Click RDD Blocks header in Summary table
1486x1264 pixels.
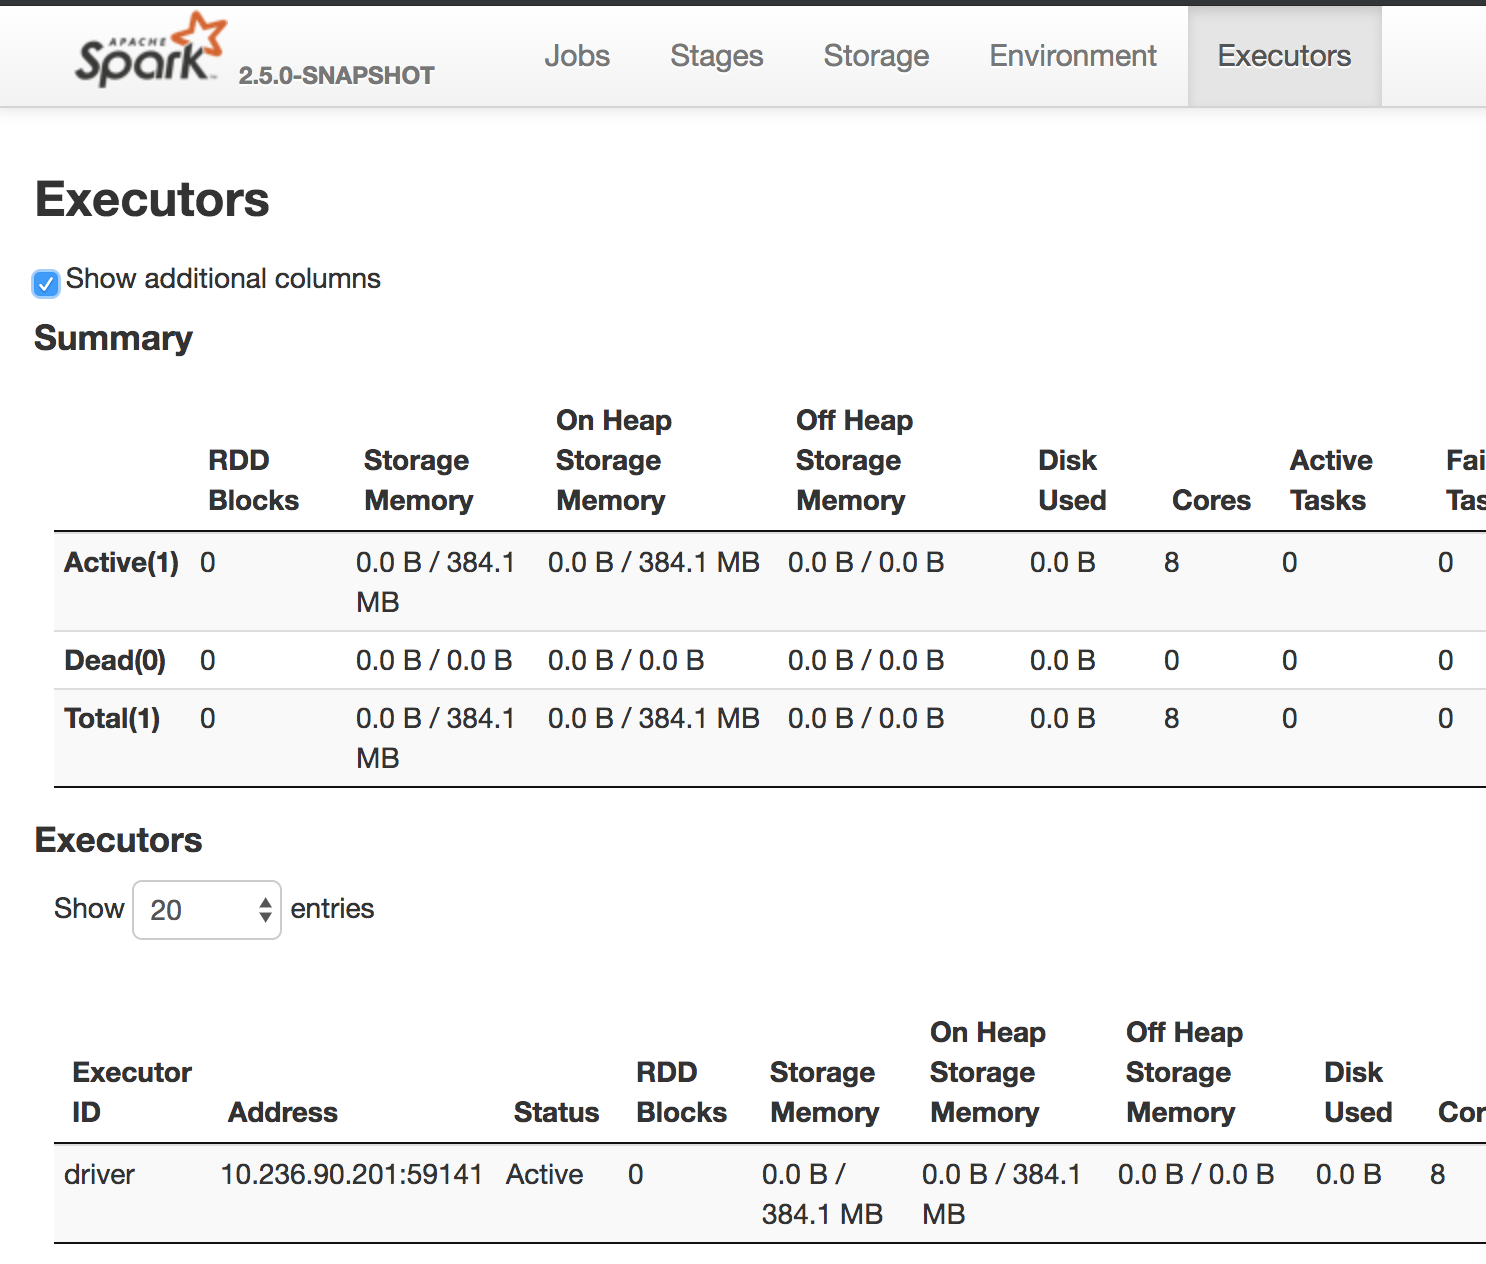(x=254, y=480)
